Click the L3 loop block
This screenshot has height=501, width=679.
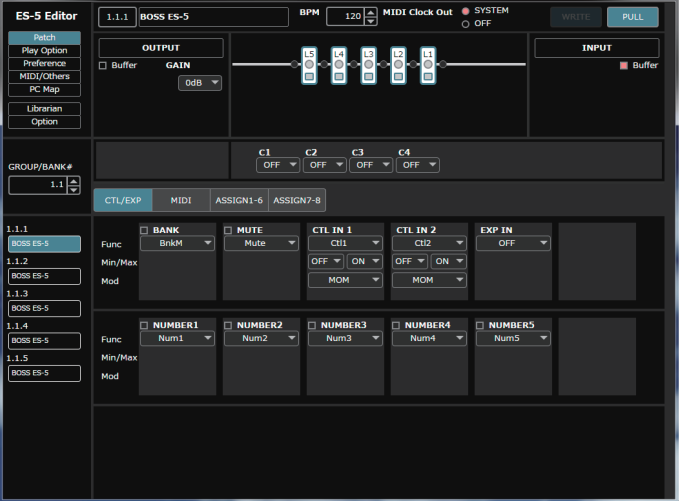point(369,64)
